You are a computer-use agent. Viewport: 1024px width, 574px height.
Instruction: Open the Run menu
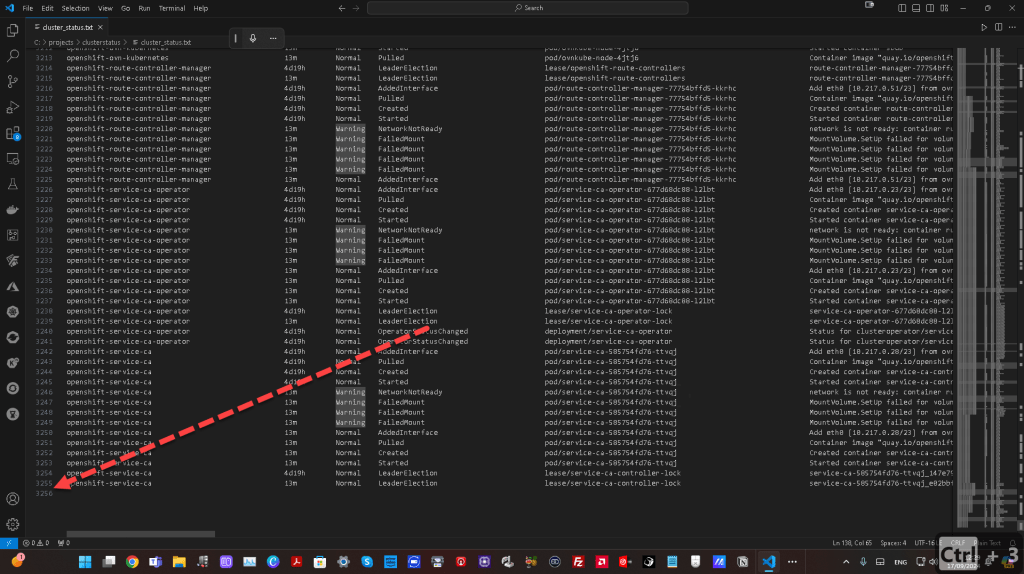[x=144, y=8]
